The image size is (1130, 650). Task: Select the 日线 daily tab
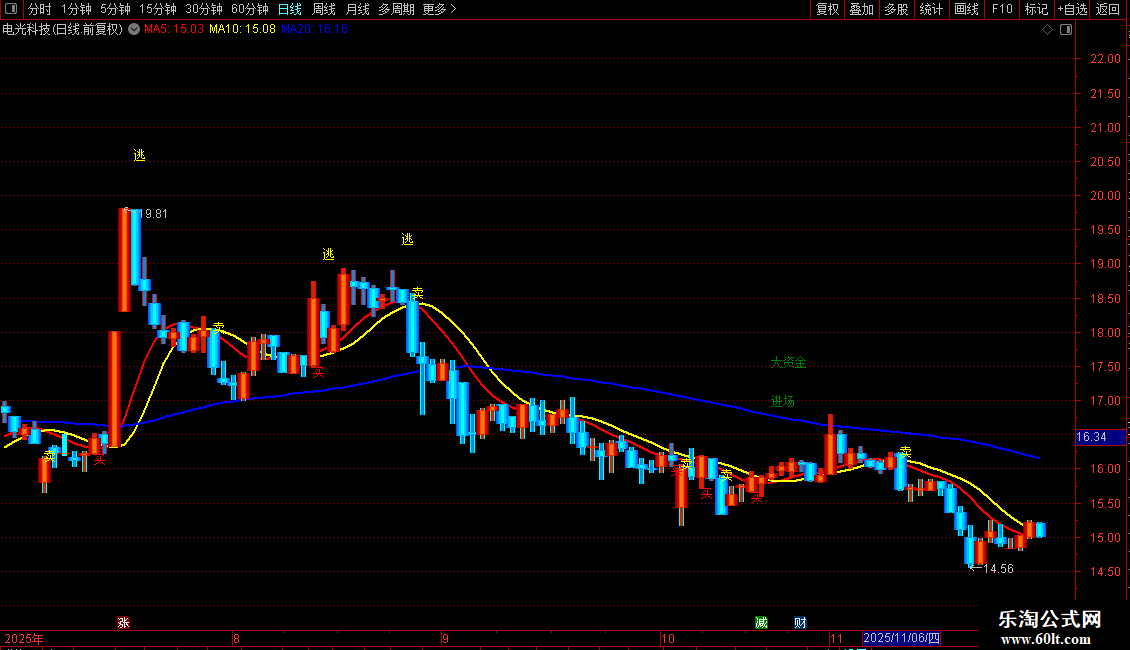(x=290, y=9)
